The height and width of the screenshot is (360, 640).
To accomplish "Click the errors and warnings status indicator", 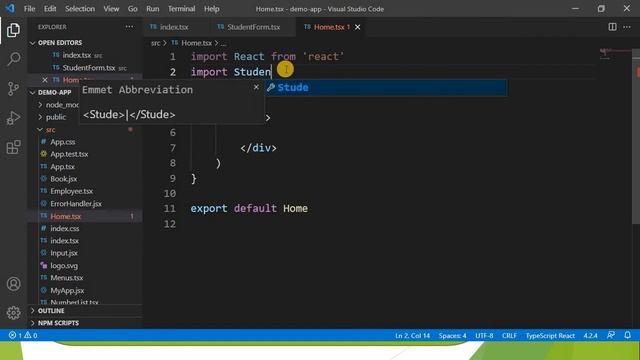I will (x=23, y=336).
